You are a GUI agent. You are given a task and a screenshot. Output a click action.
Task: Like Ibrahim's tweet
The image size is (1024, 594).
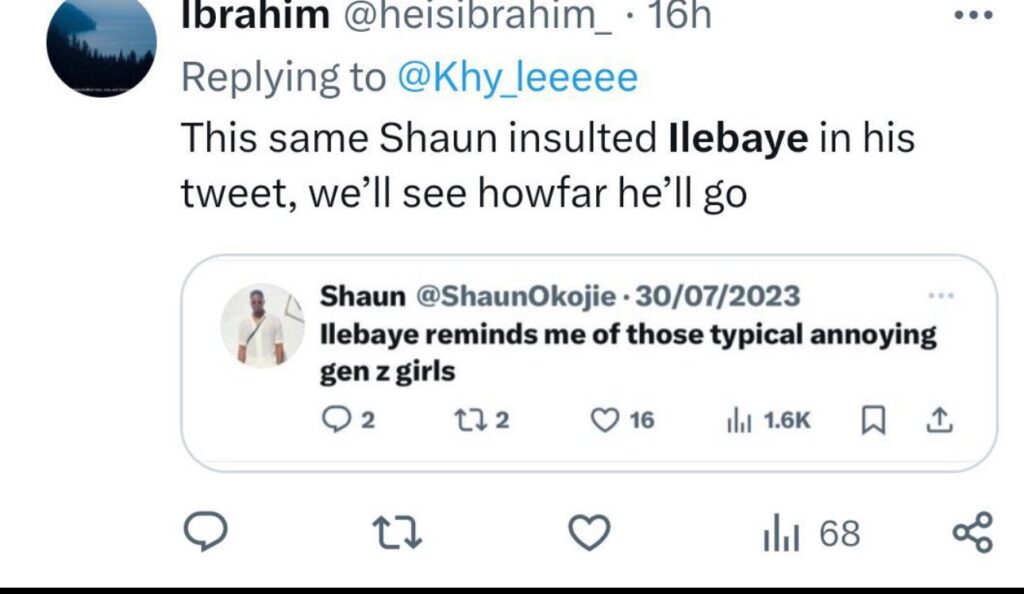tap(589, 532)
